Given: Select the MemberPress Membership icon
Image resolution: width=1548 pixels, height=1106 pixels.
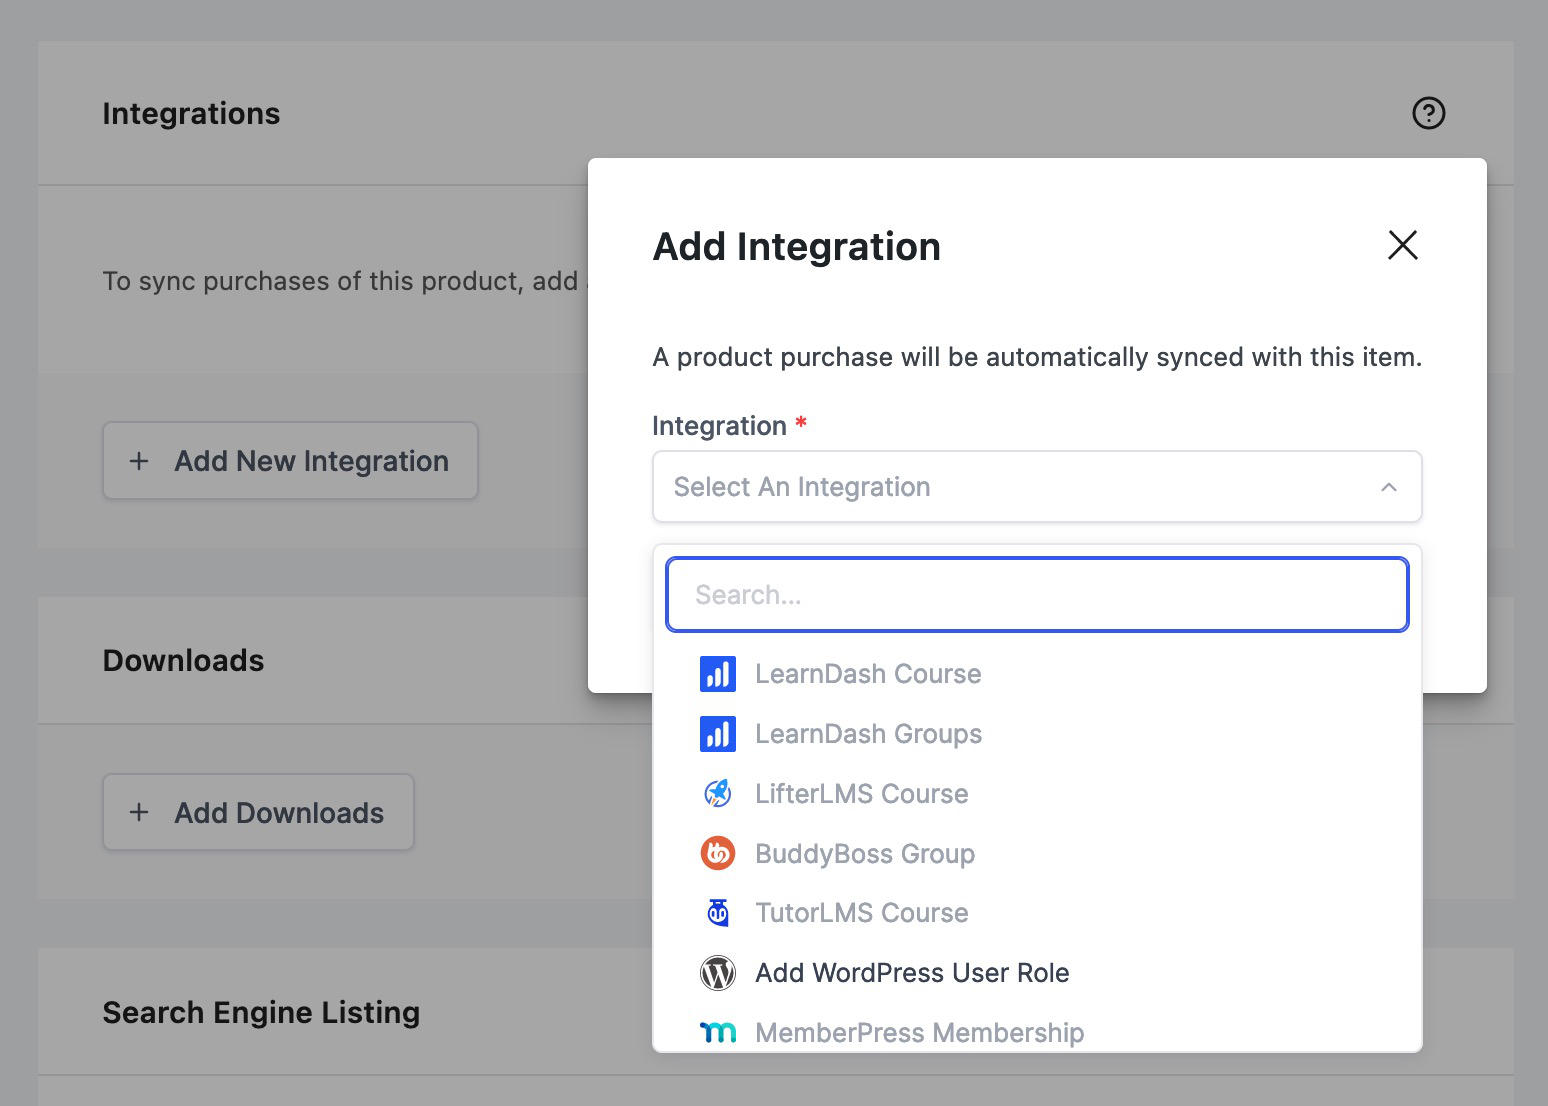Looking at the screenshot, I should 717,1032.
